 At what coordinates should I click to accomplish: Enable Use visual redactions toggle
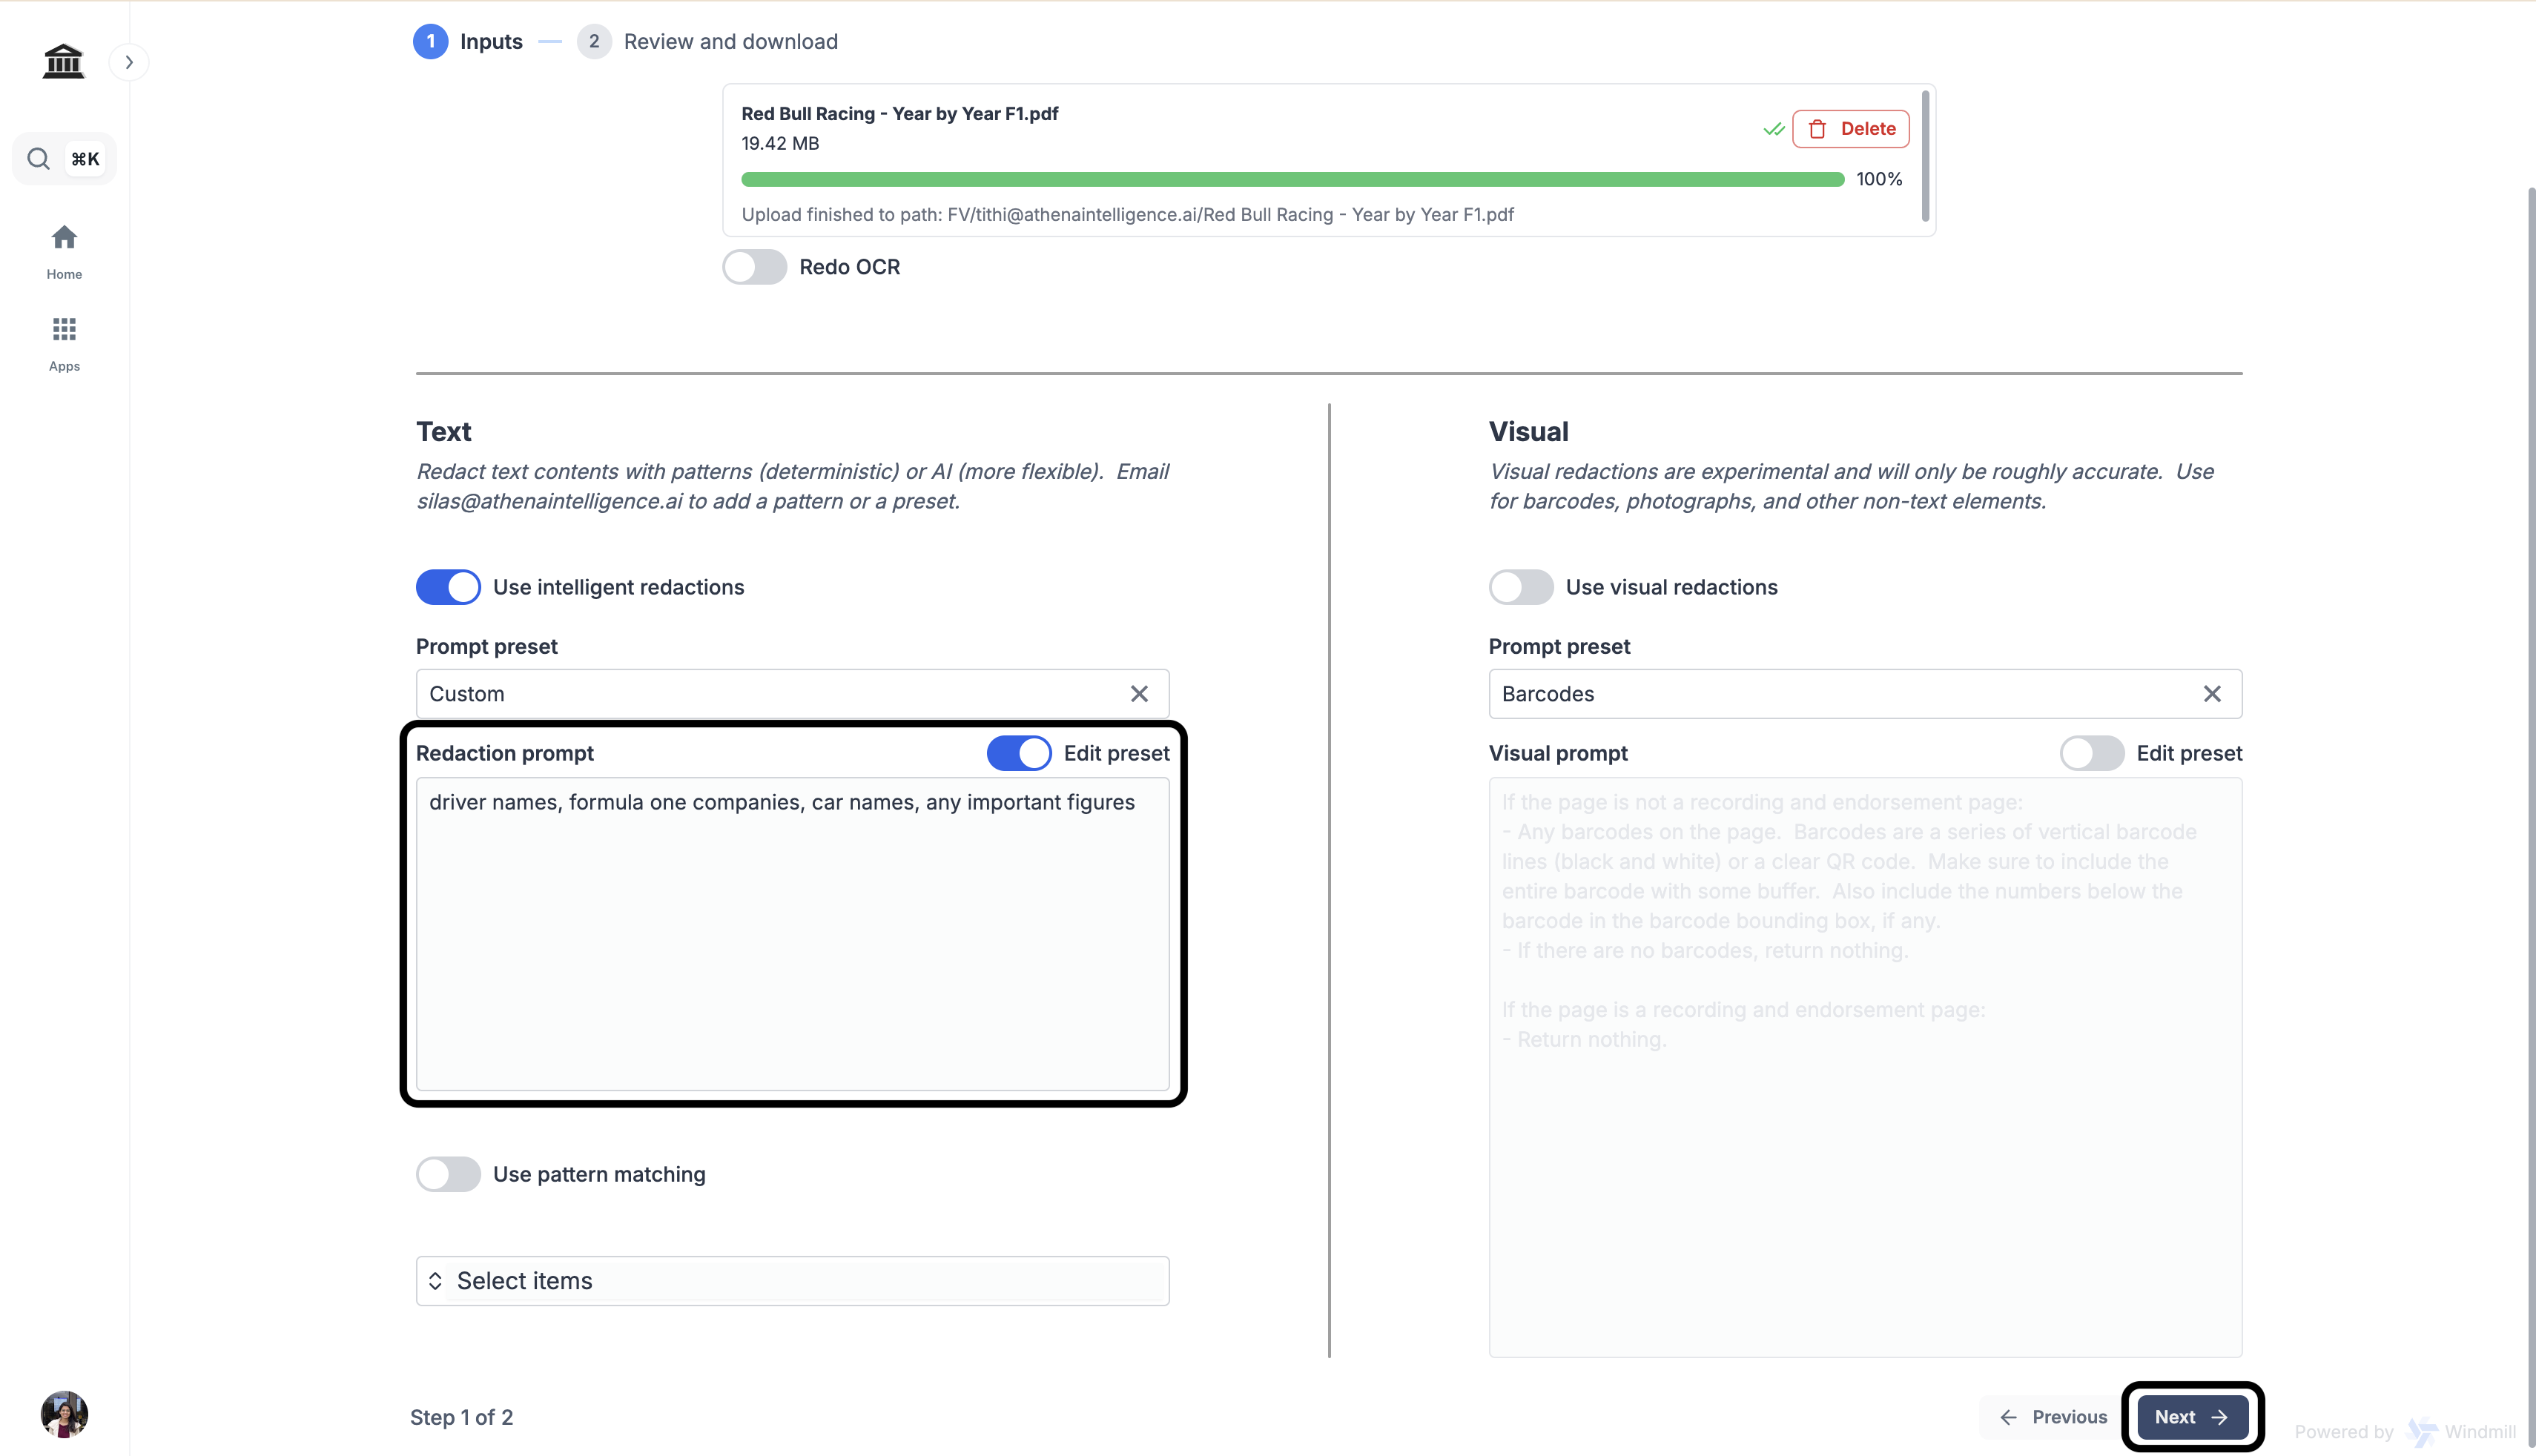(1520, 587)
